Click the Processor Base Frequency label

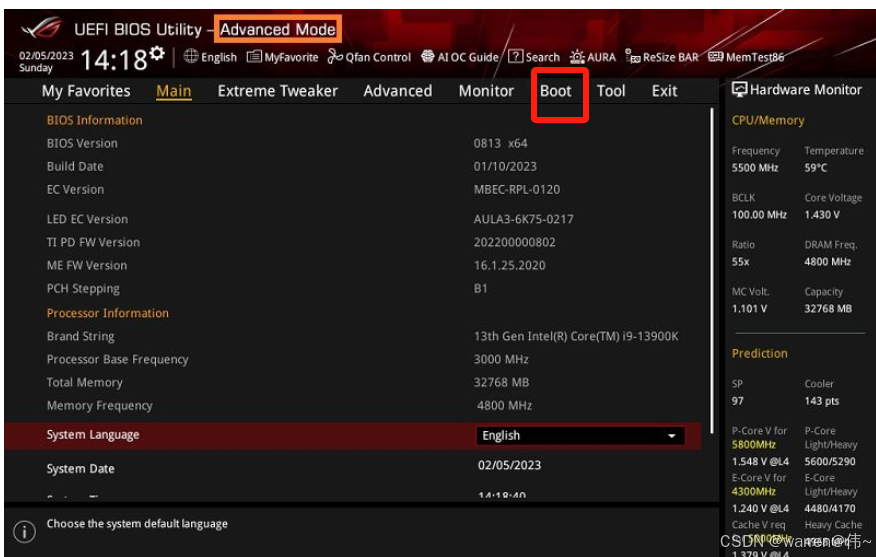(117, 360)
